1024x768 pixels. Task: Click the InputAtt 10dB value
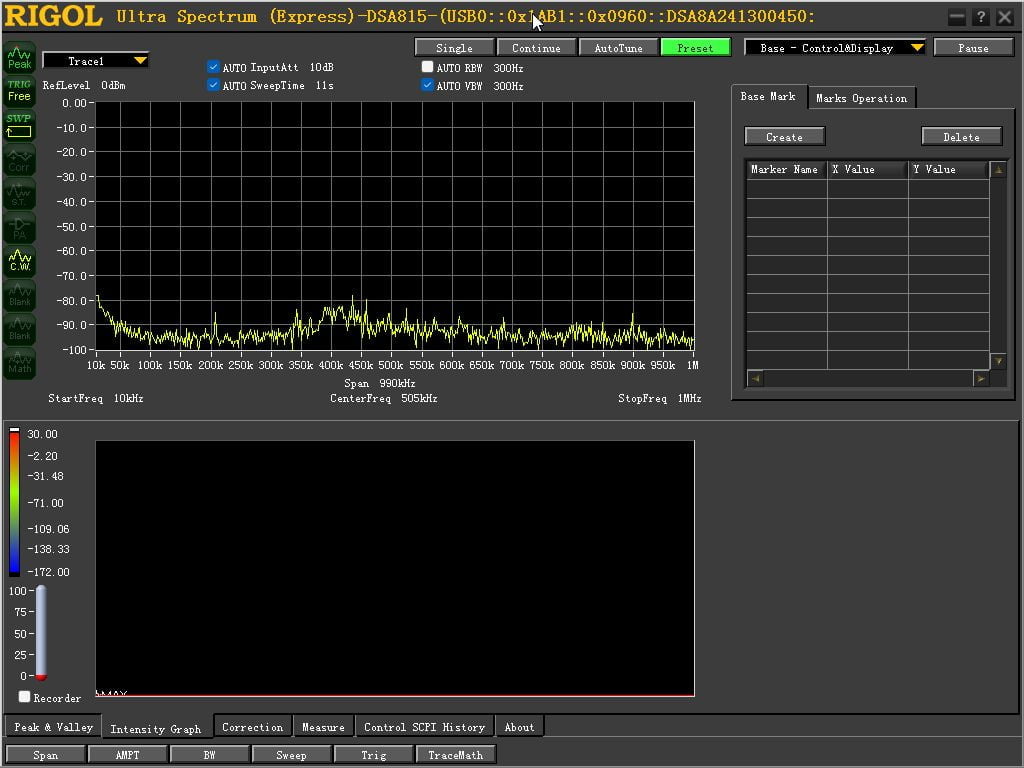(x=321, y=67)
